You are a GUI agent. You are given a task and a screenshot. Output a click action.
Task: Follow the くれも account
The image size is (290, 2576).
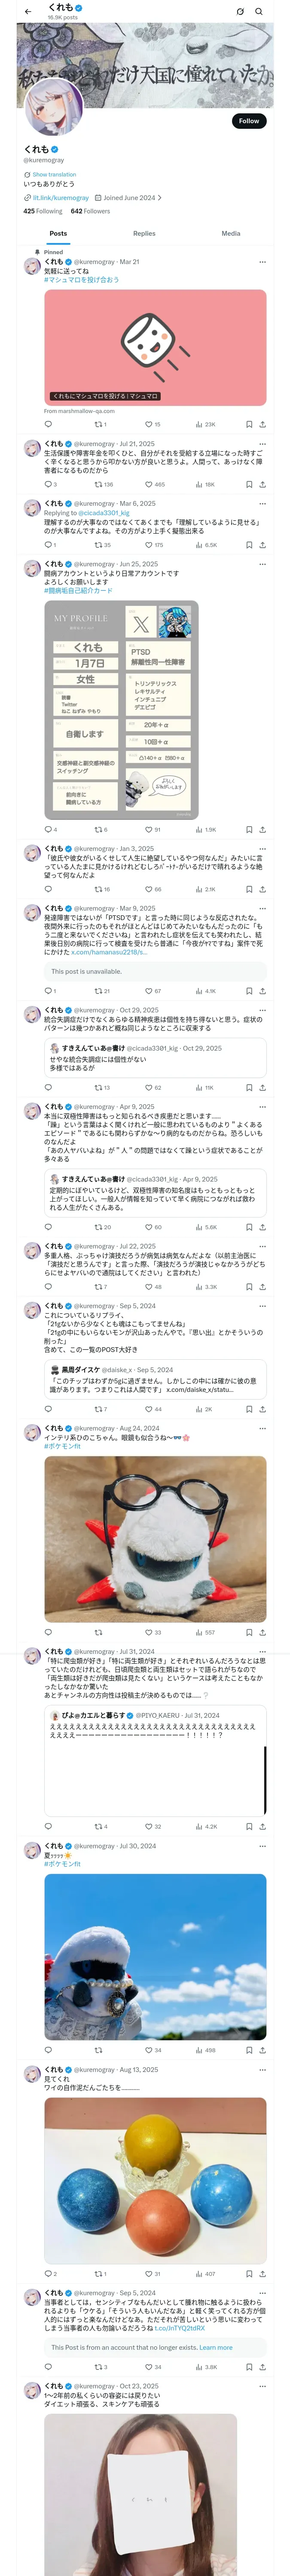249,121
